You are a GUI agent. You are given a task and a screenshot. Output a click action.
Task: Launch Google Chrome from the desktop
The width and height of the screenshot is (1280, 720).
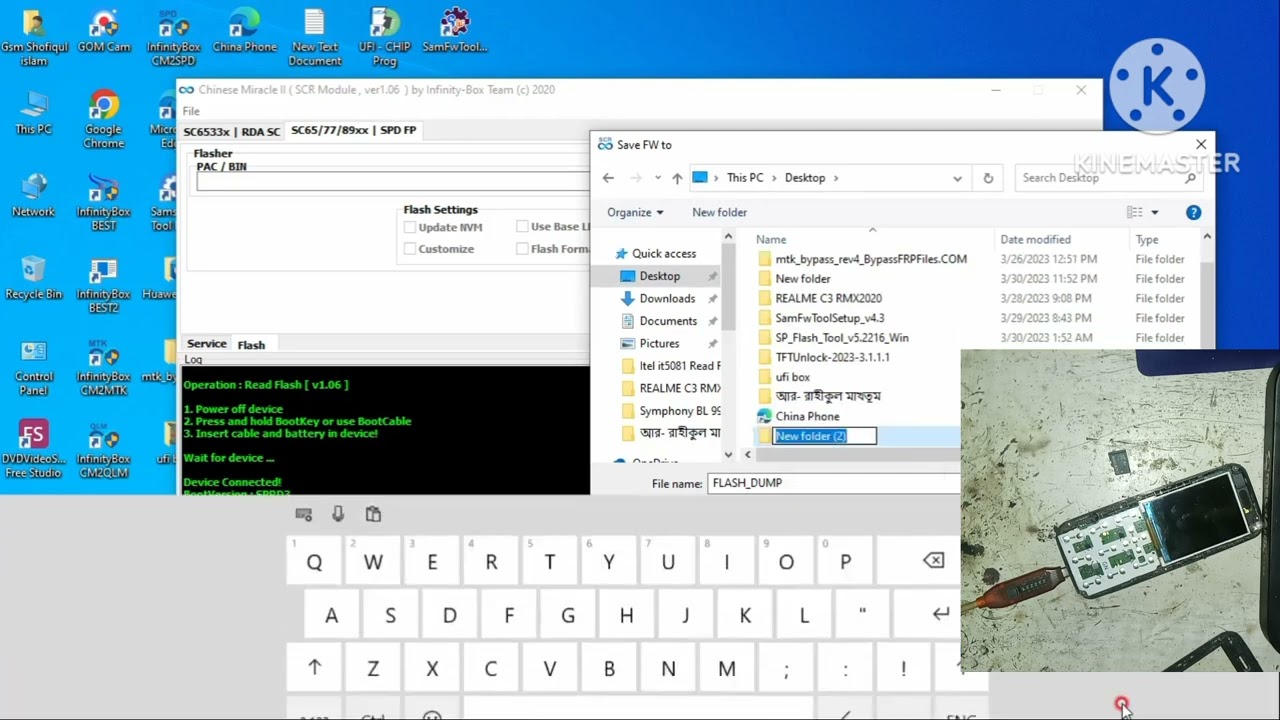point(104,120)
